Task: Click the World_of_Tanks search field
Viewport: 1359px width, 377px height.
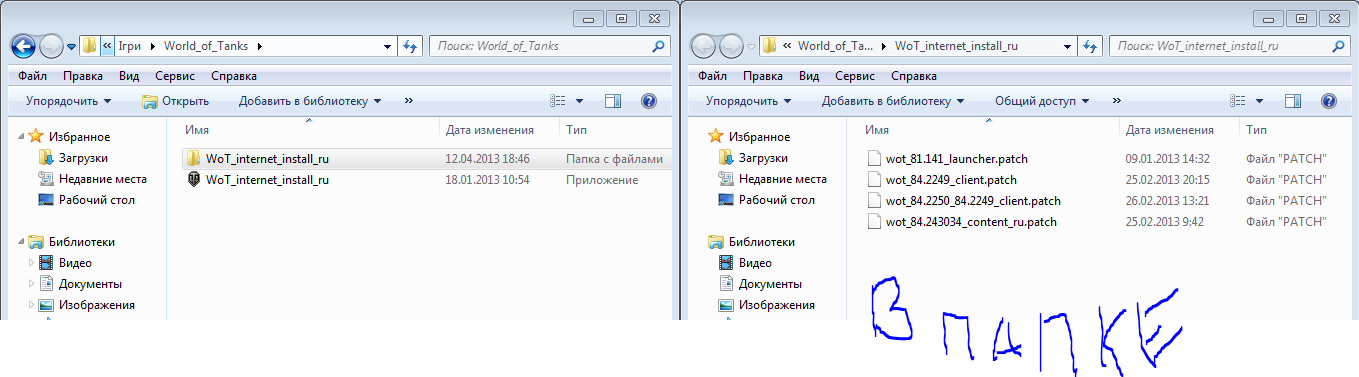Action: tap(548, 46)
